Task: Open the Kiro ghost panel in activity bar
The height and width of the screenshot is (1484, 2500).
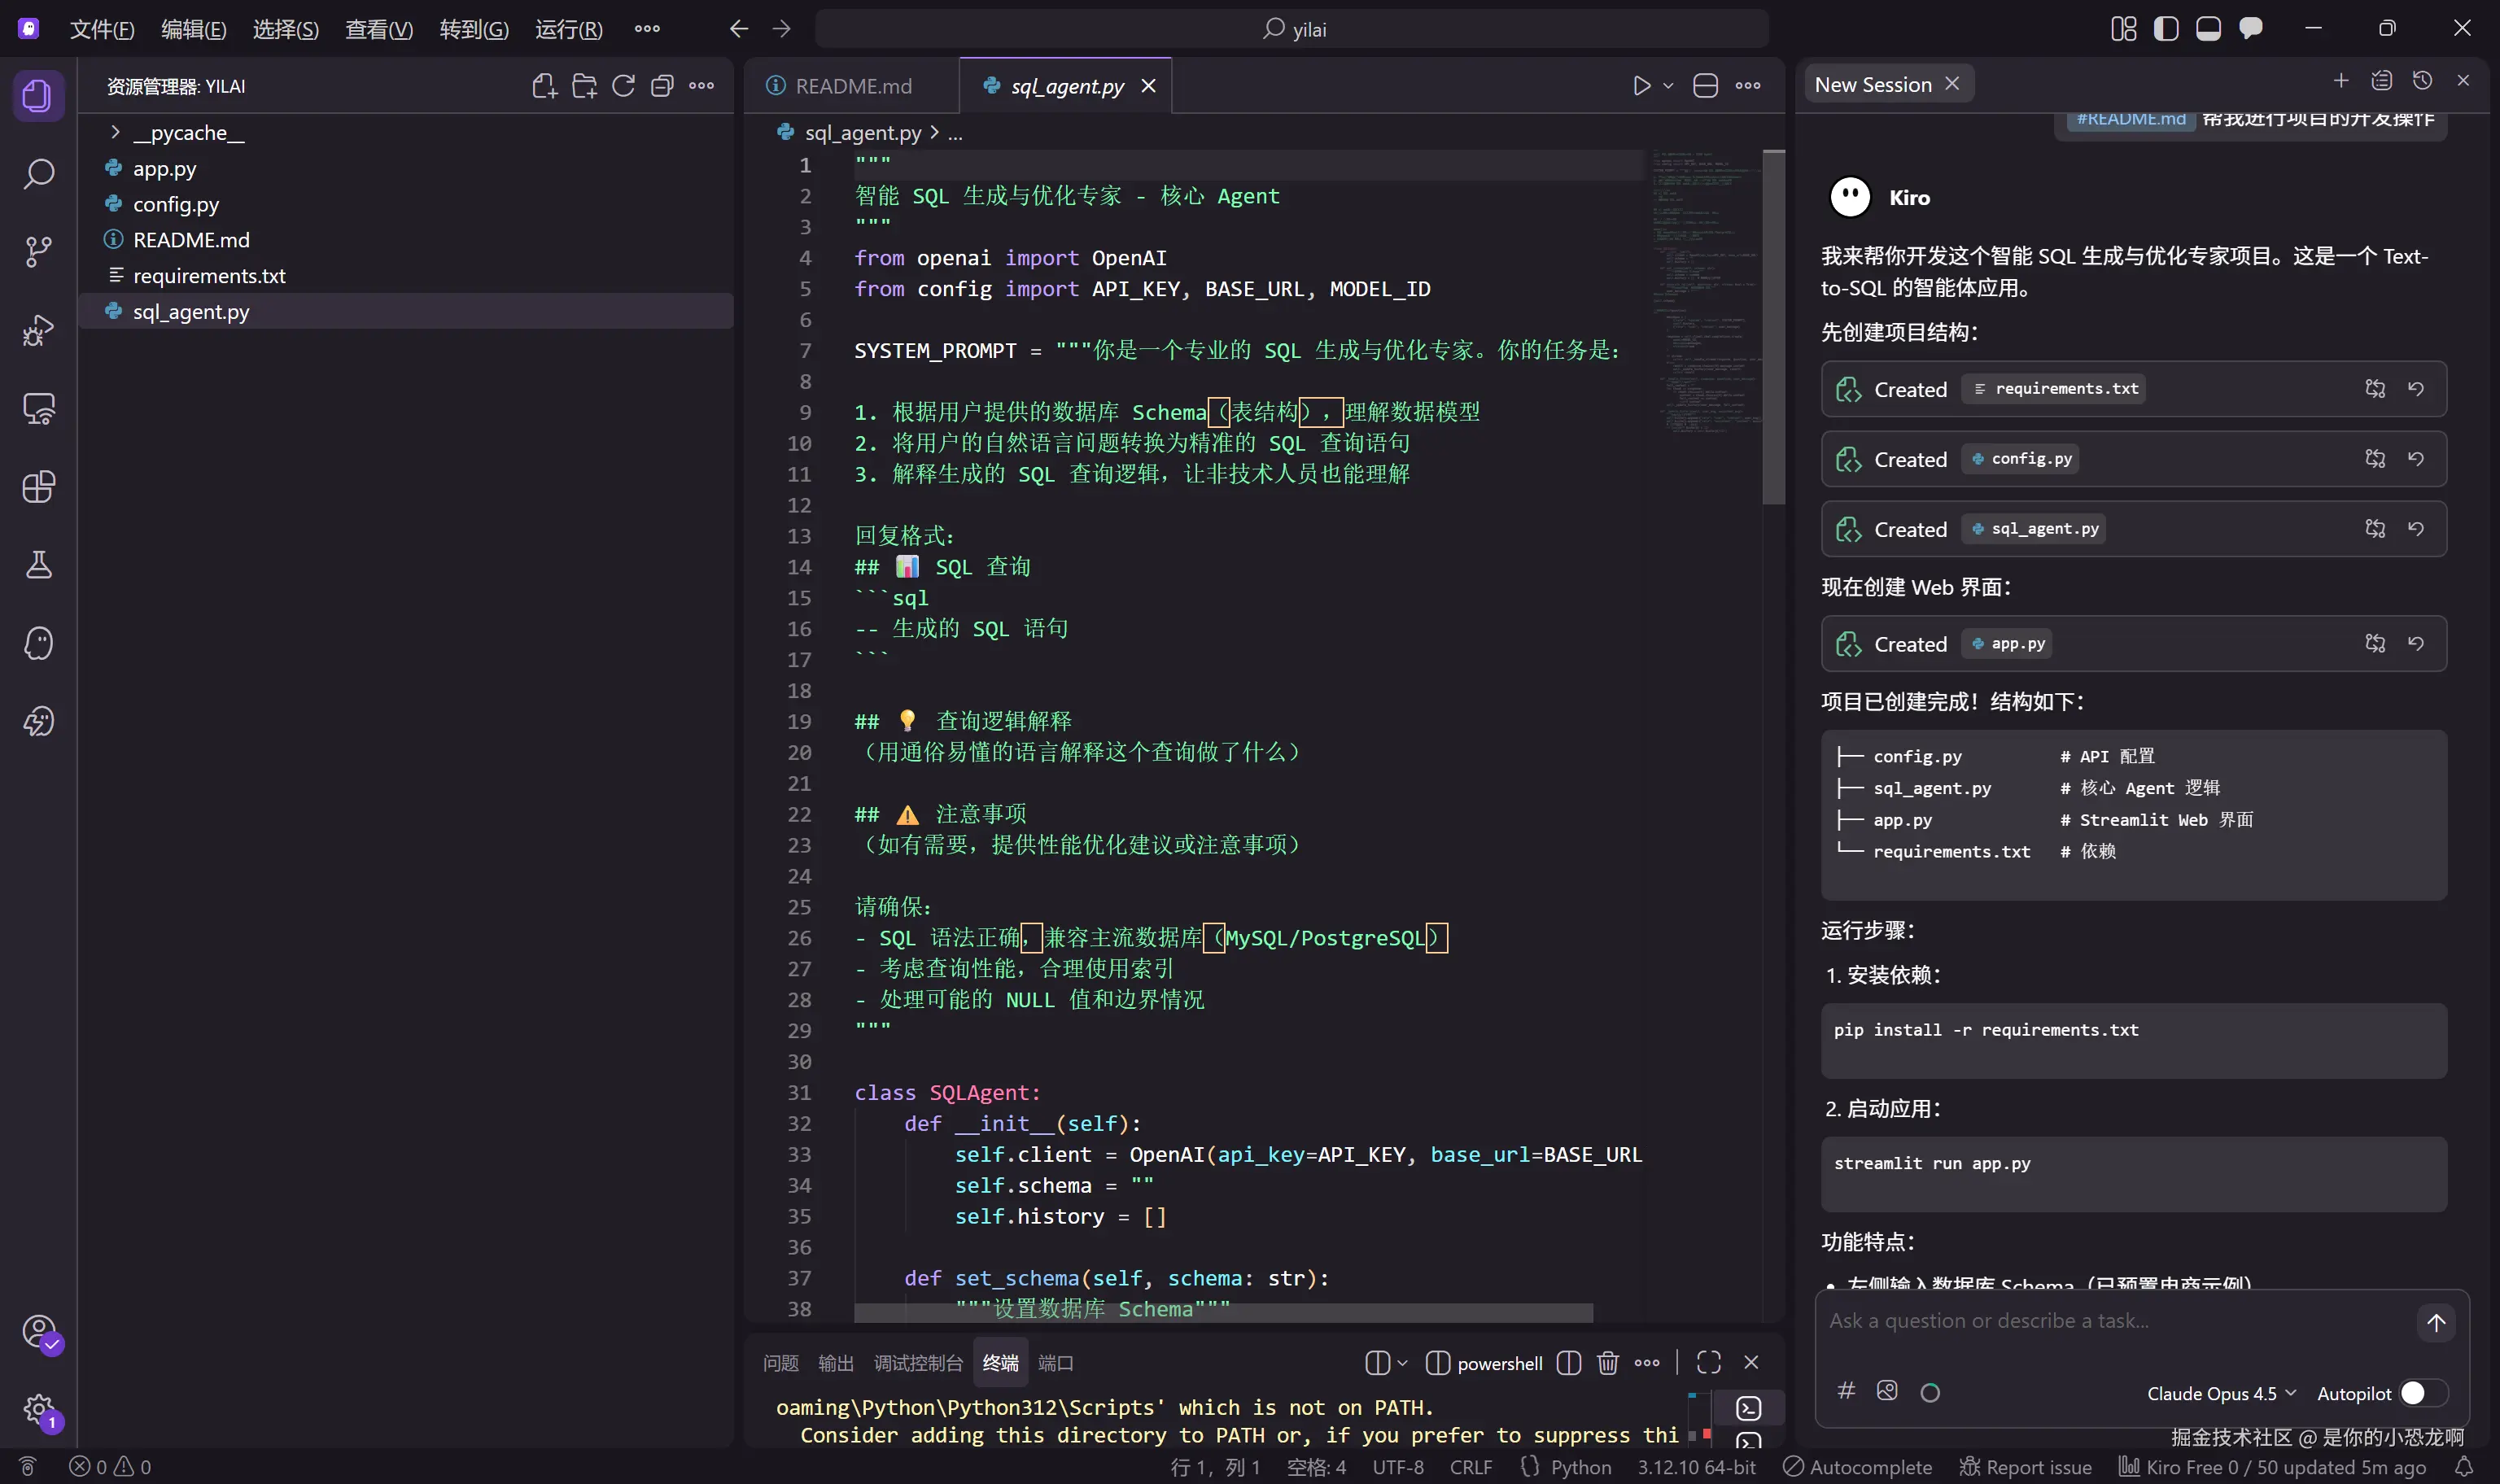Action: (38, 643)
